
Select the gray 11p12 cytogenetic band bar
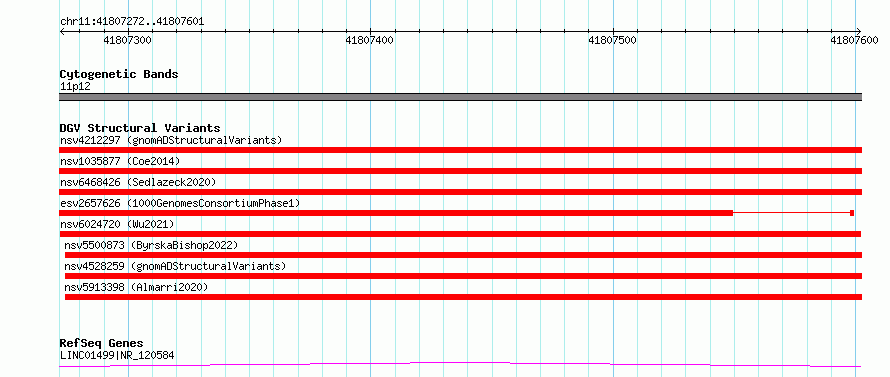tap(460, 97)
